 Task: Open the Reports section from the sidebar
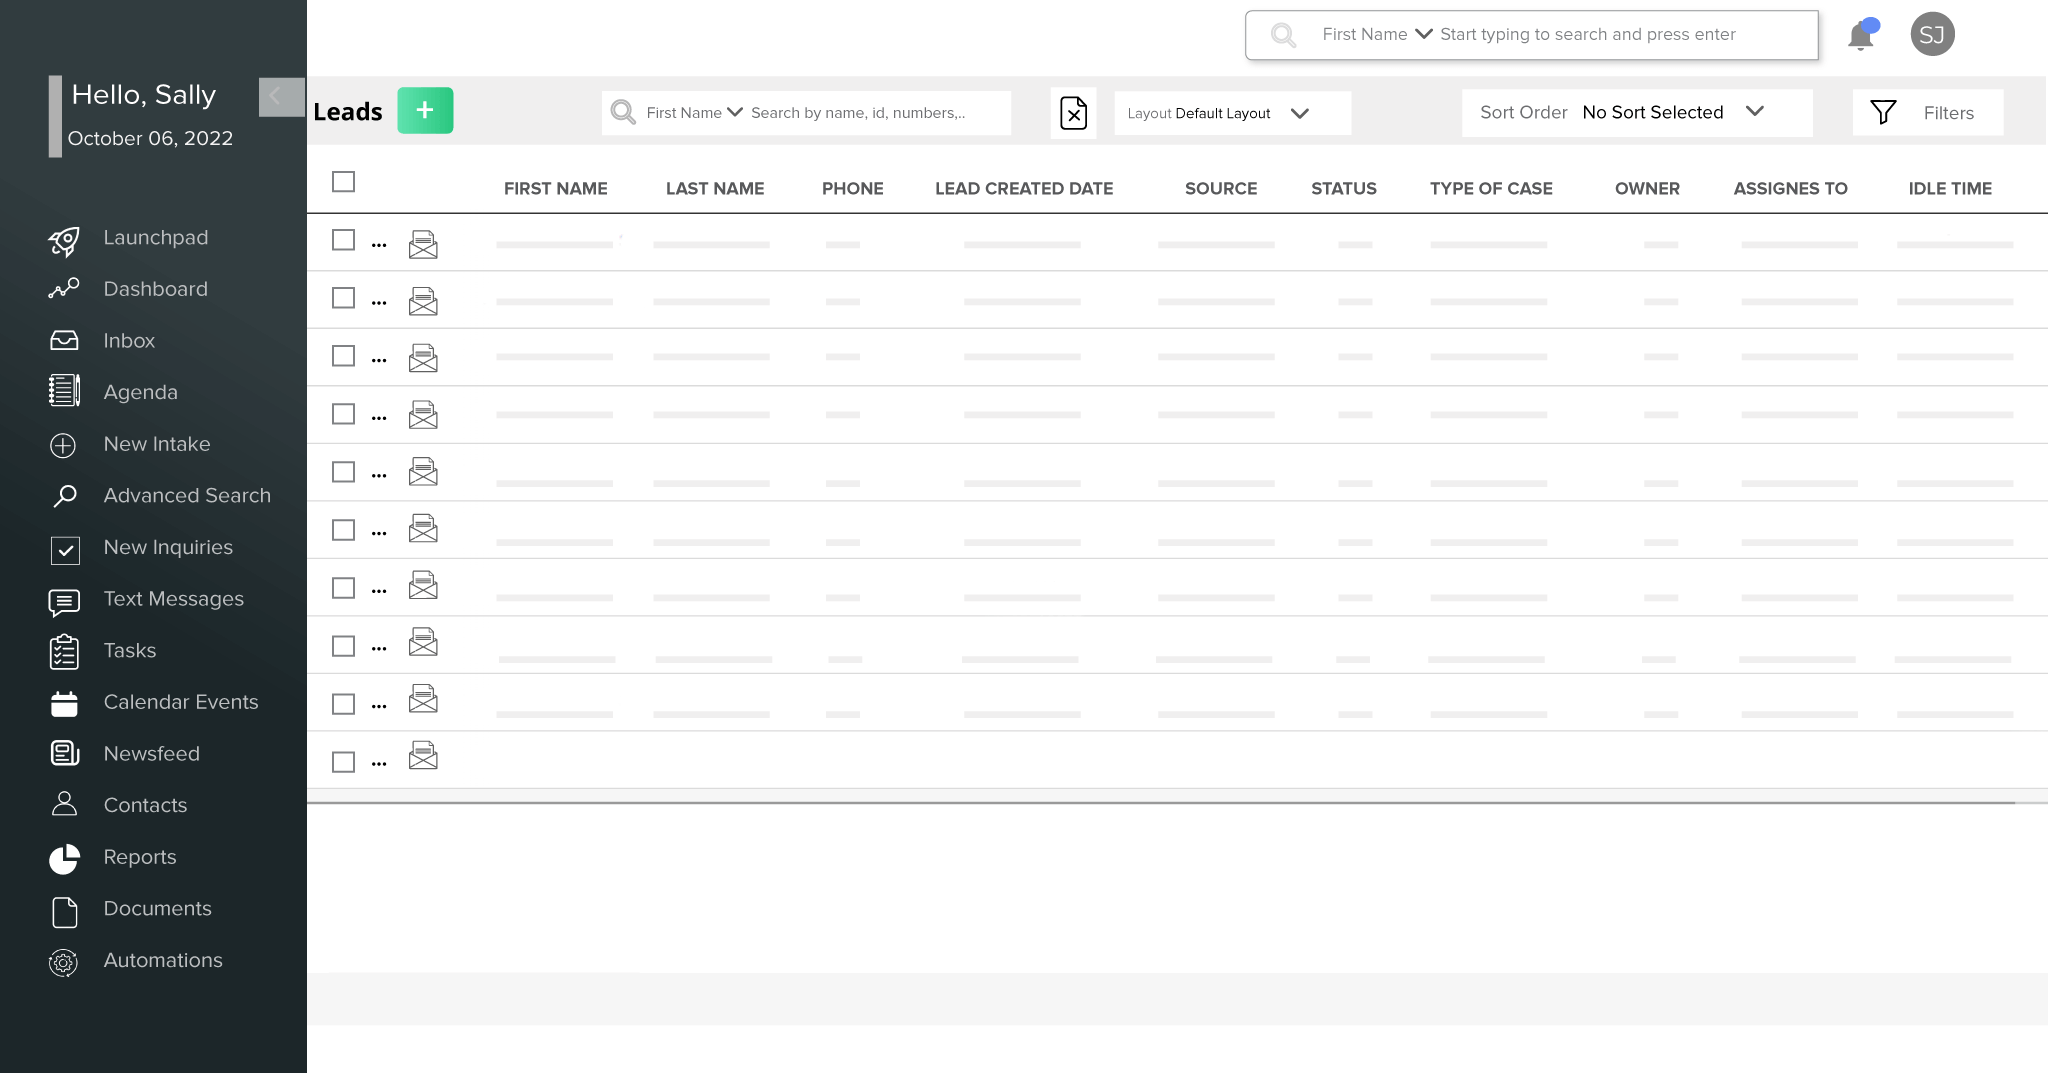point(64,857)
